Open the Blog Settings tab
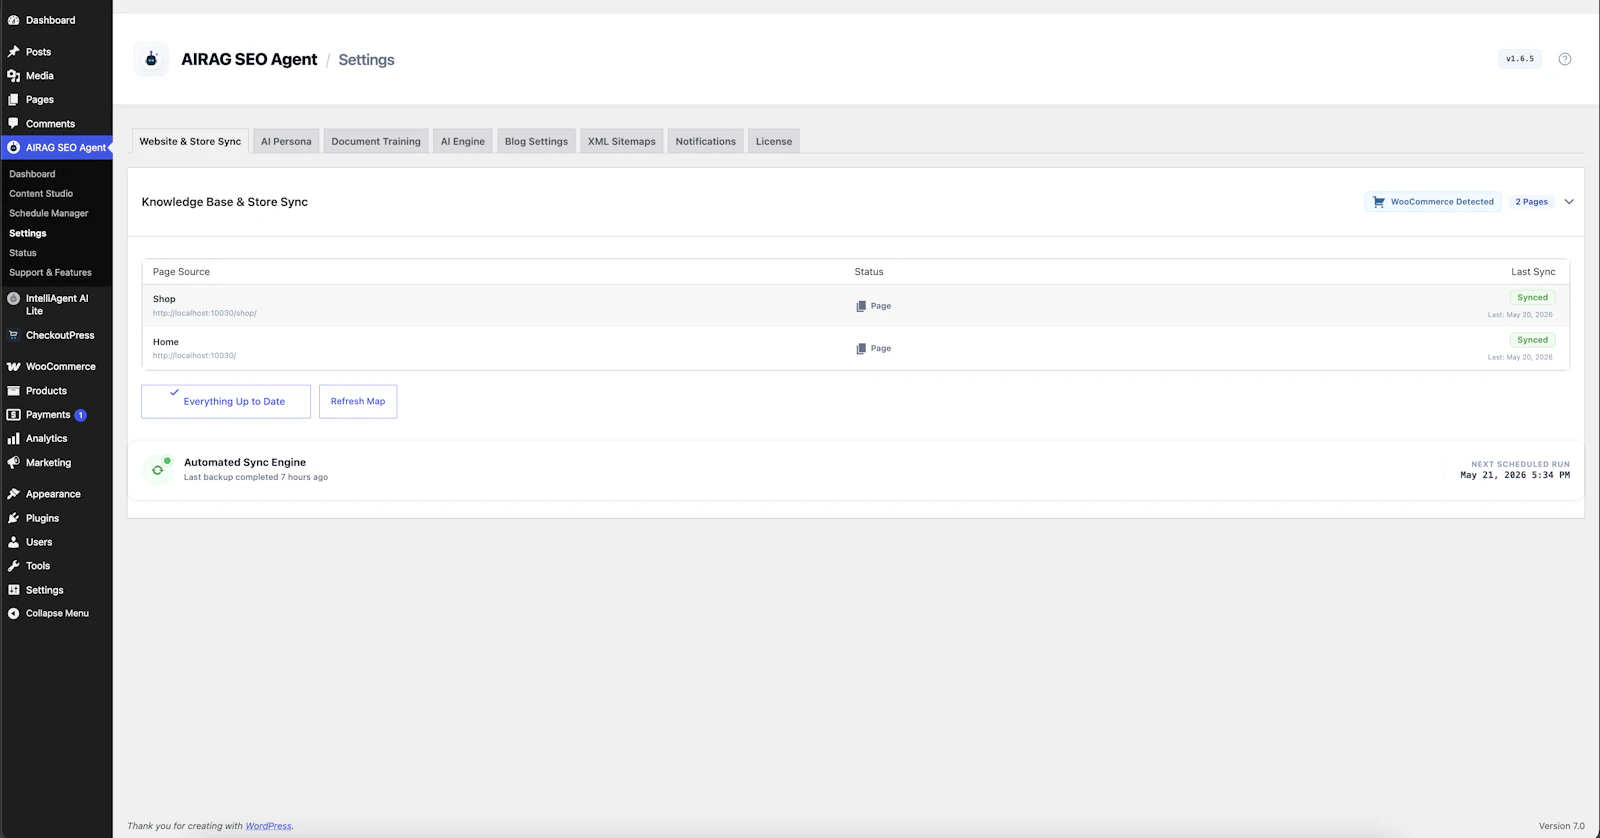 click(536, 141)
